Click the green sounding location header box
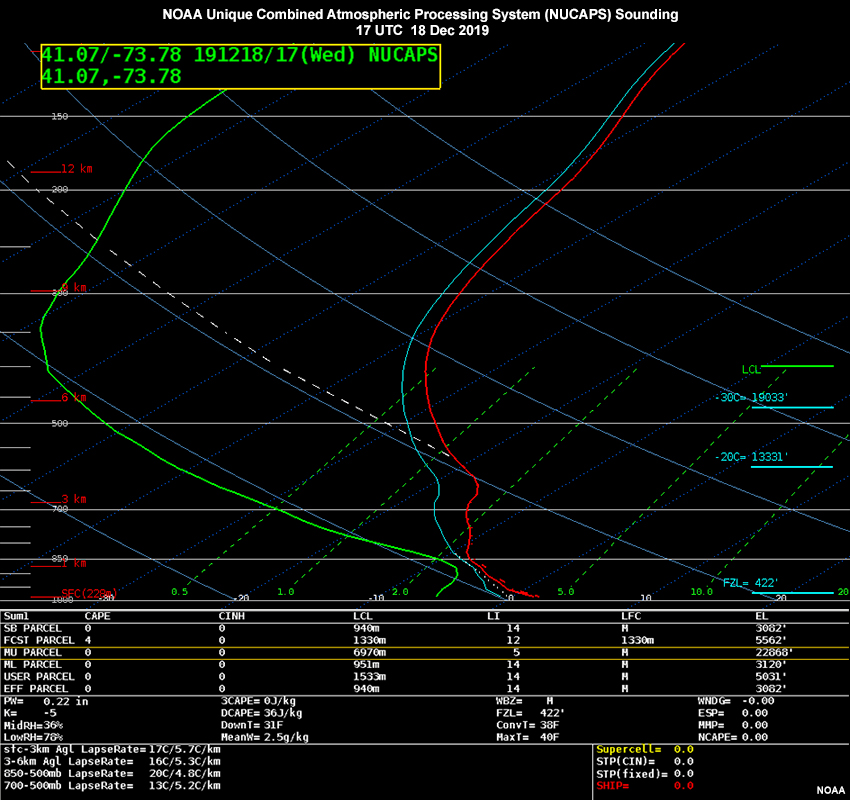Viewport: 850px width, 800px height. coord(241,66)
